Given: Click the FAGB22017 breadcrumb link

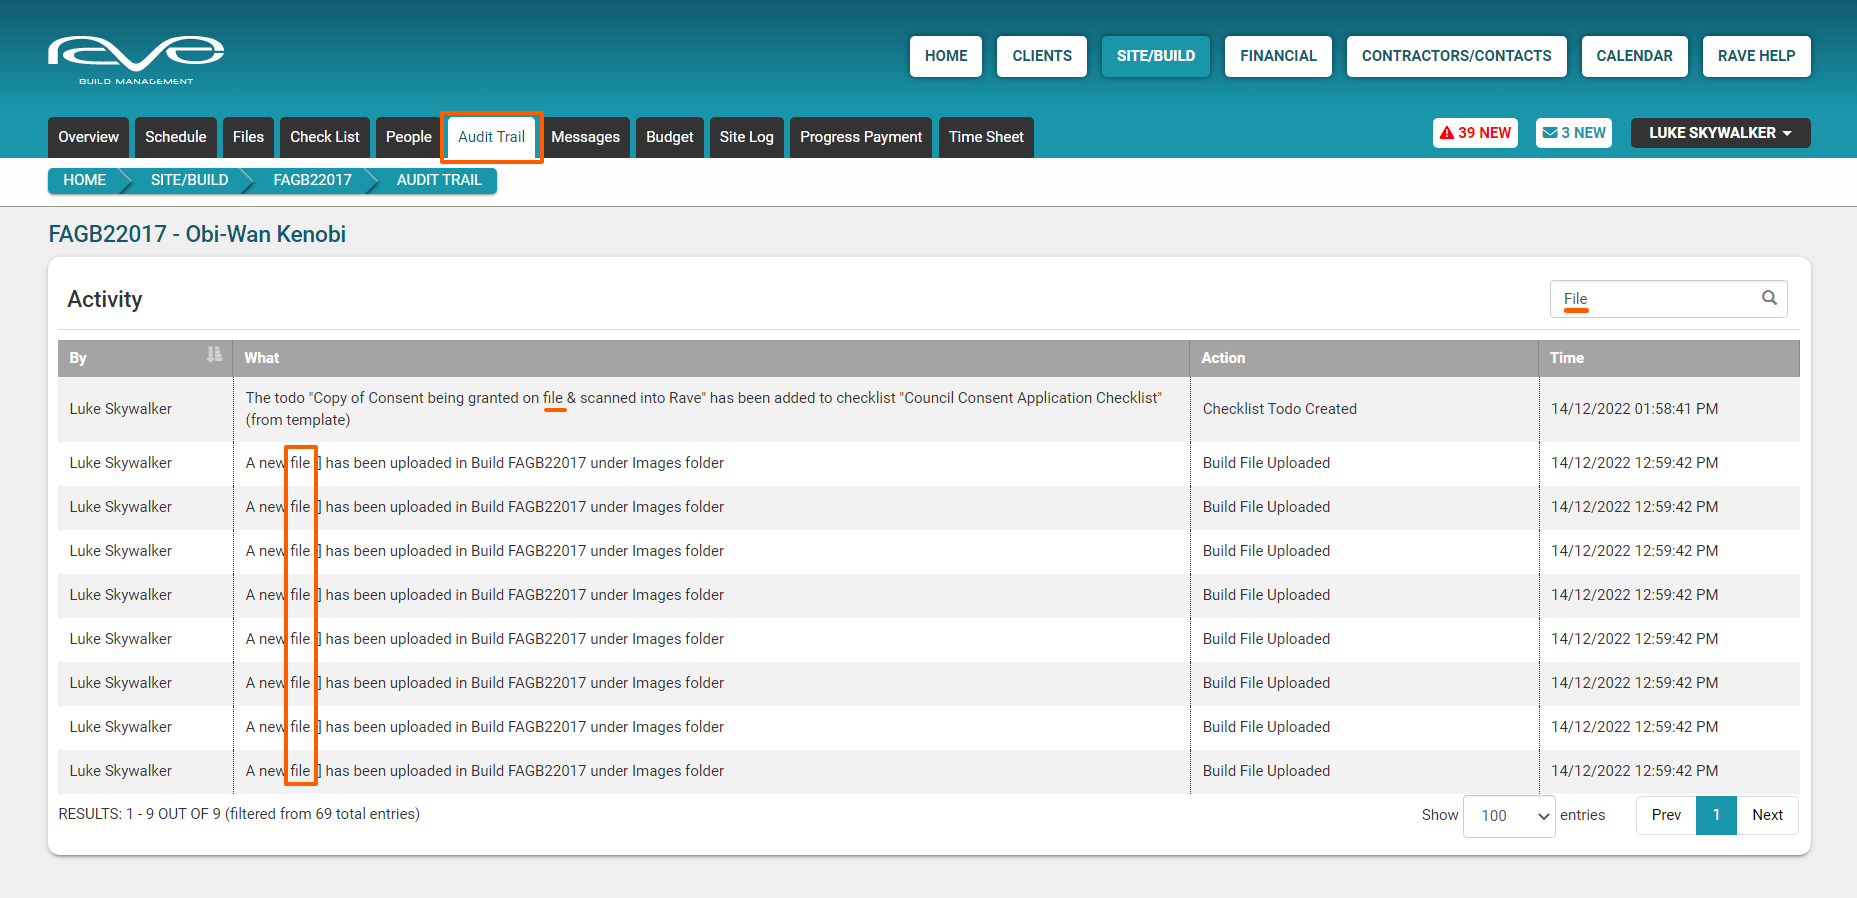Looking at the screenshot, I should pos(312,180).
